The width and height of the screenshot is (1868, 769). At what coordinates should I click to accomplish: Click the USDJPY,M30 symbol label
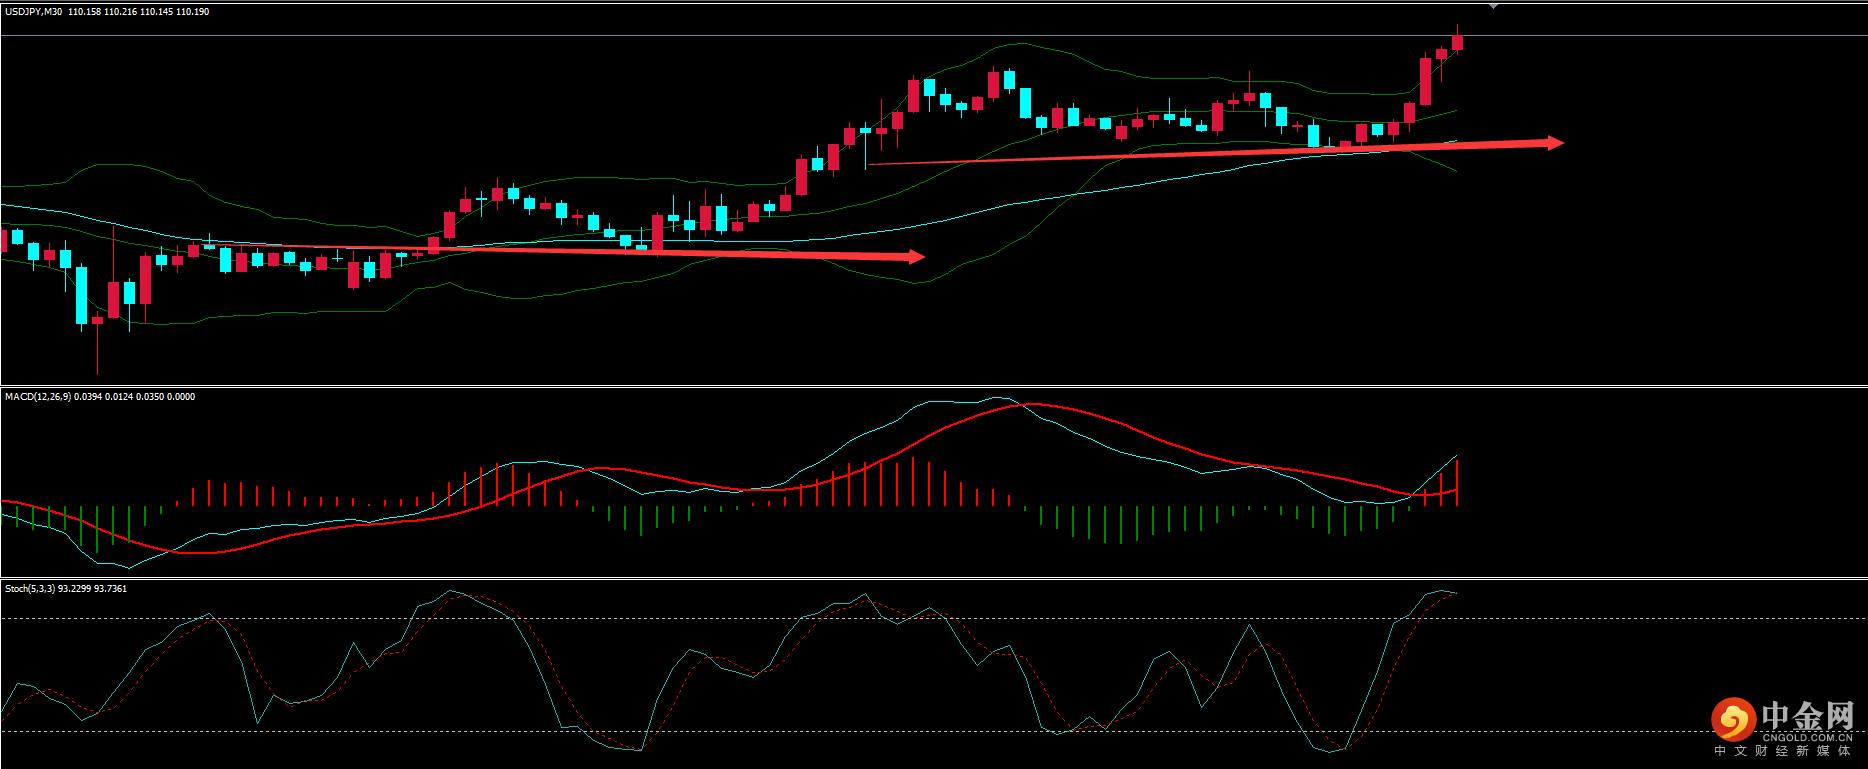(33, 12)
